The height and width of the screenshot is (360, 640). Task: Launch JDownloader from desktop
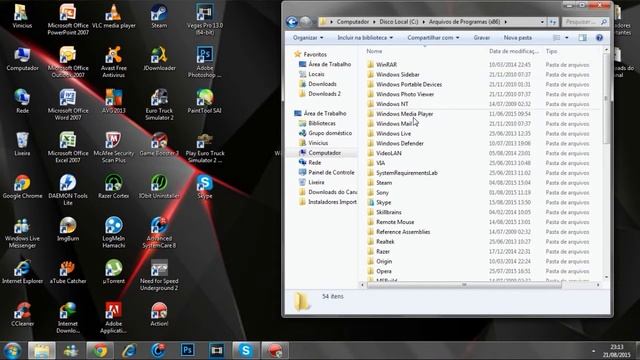pos(159,59)
